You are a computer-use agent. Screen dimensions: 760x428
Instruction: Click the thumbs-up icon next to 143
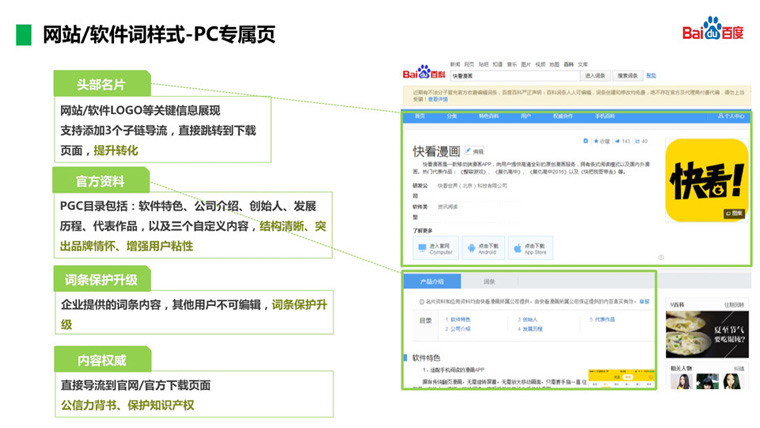[x=617, y=141]
